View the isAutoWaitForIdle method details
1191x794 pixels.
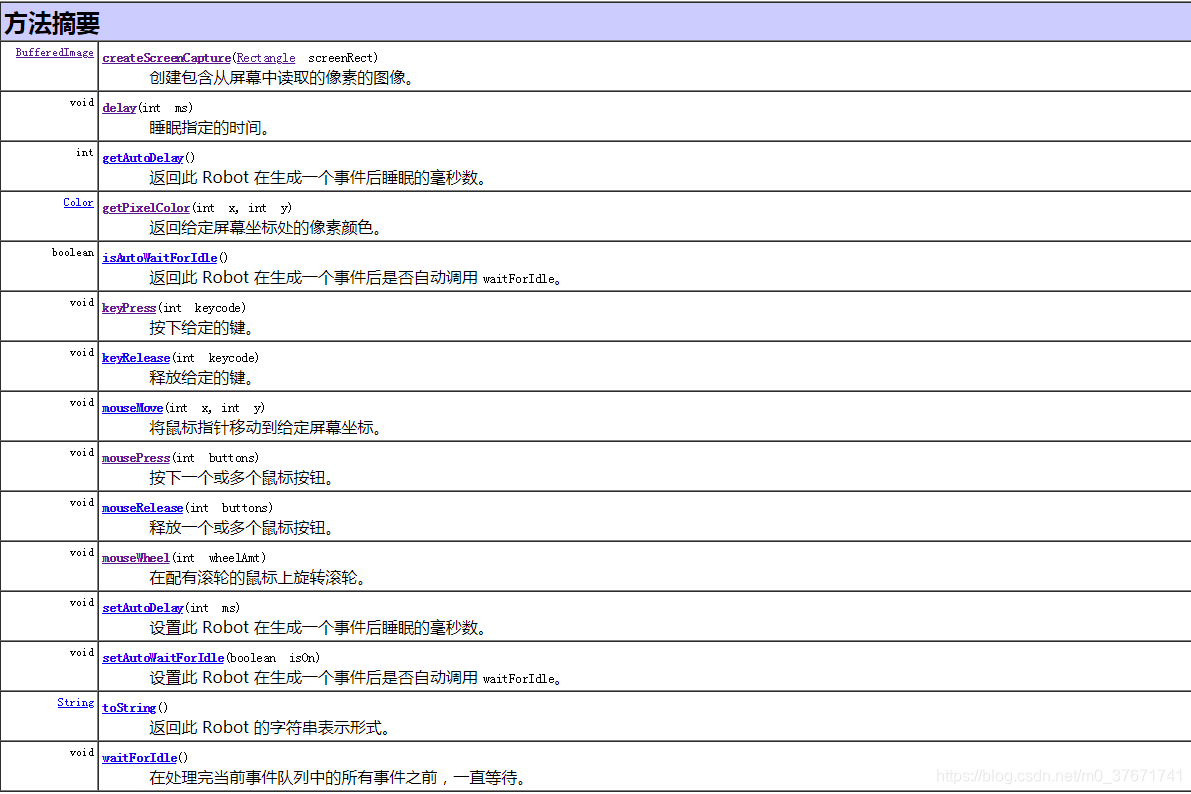(x=159, y=257)
